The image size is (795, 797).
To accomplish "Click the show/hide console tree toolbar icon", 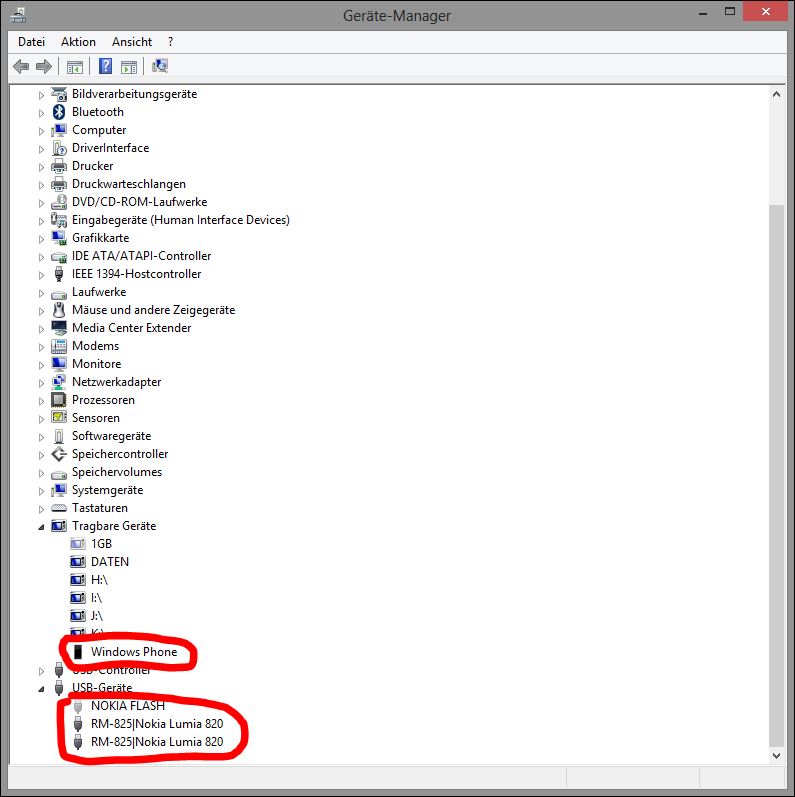I will click(75, 67).
